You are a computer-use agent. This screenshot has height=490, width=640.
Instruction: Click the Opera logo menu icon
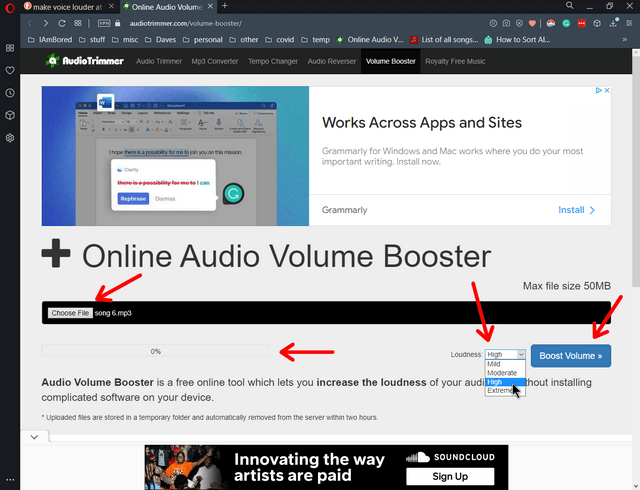10,7
